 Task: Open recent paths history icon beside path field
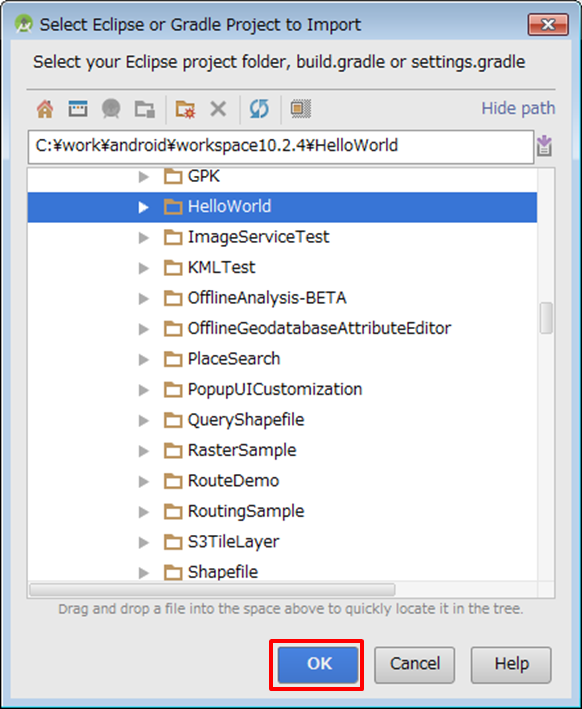point(544,146)
